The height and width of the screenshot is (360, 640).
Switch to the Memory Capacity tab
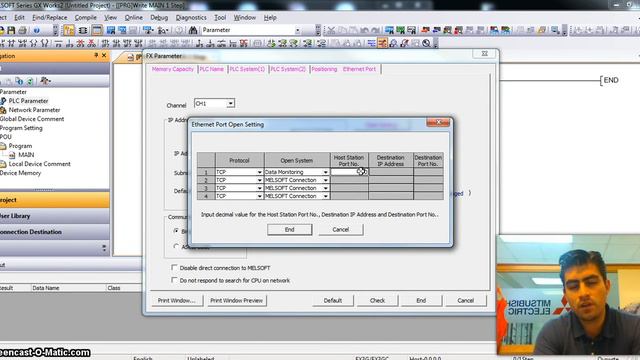coord(172,69)
